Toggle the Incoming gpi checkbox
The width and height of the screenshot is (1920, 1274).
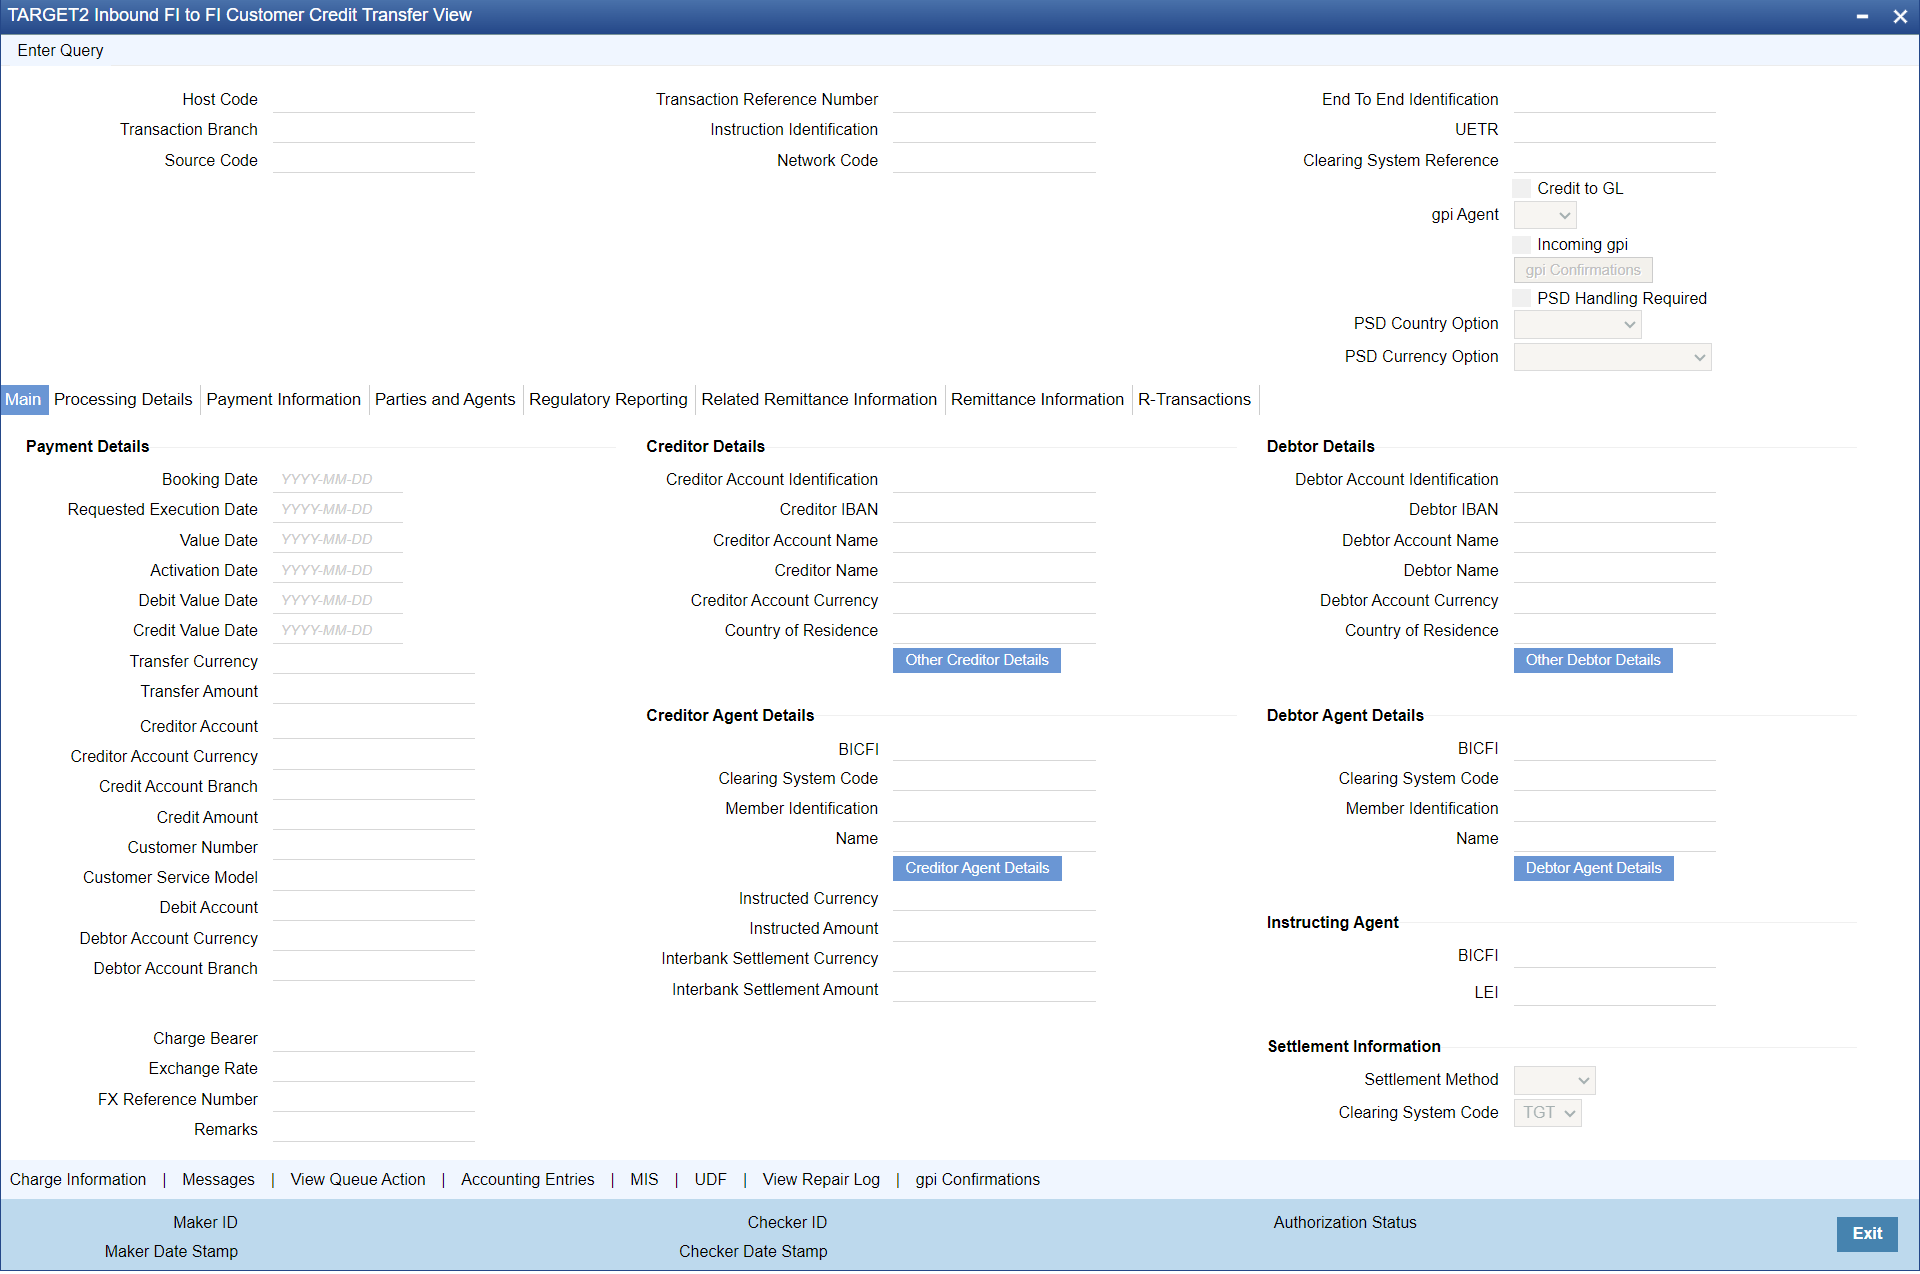click(x=1522, y=244)
